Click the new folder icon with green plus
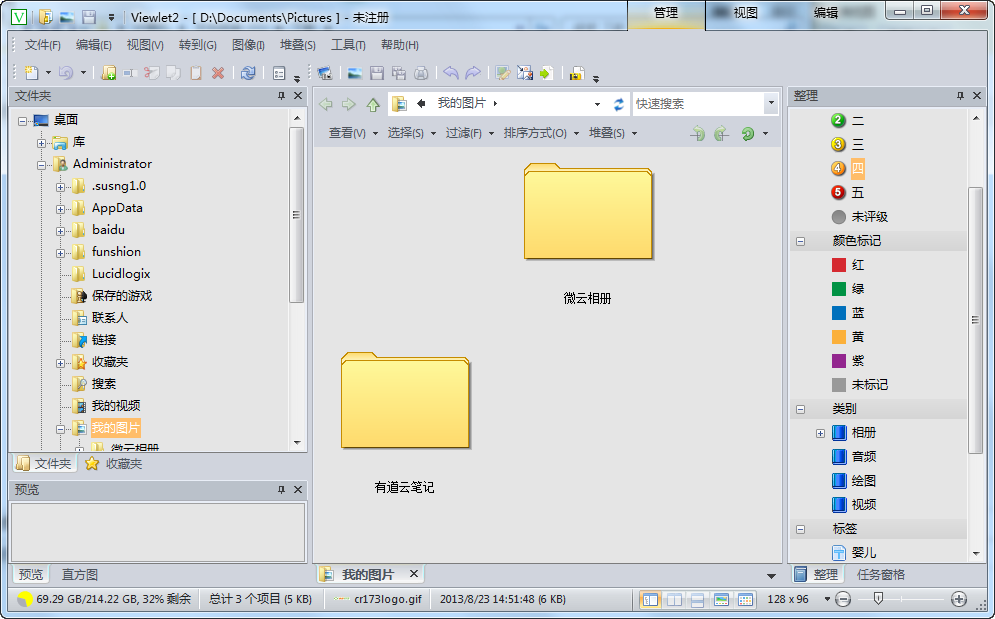Screen dimensions: 995x619 (x=109, y=73)
